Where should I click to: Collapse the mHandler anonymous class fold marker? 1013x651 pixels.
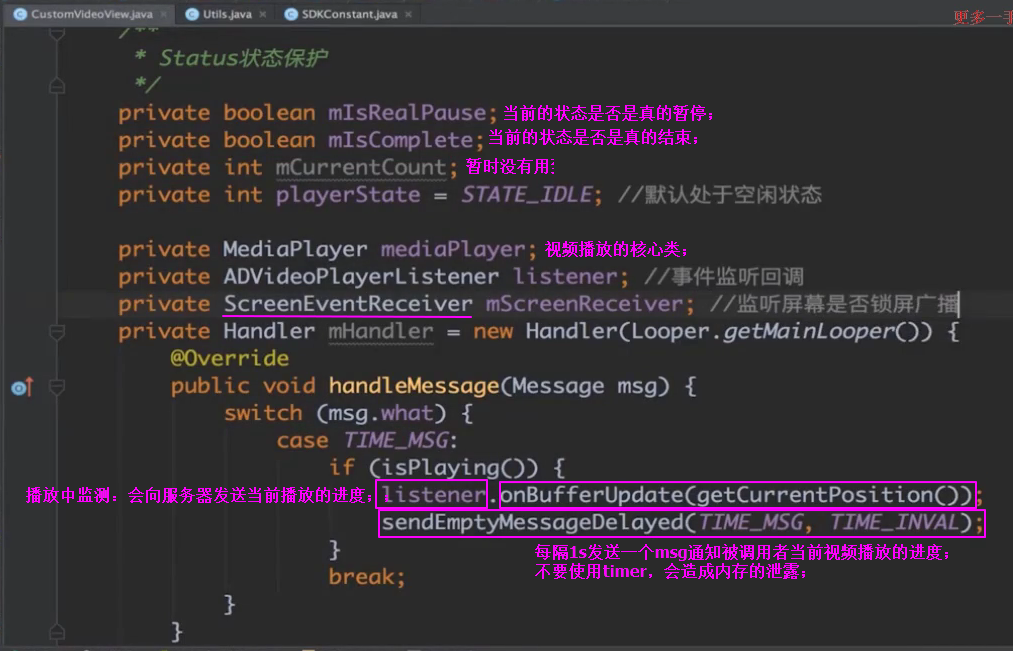tap(57, 333)
